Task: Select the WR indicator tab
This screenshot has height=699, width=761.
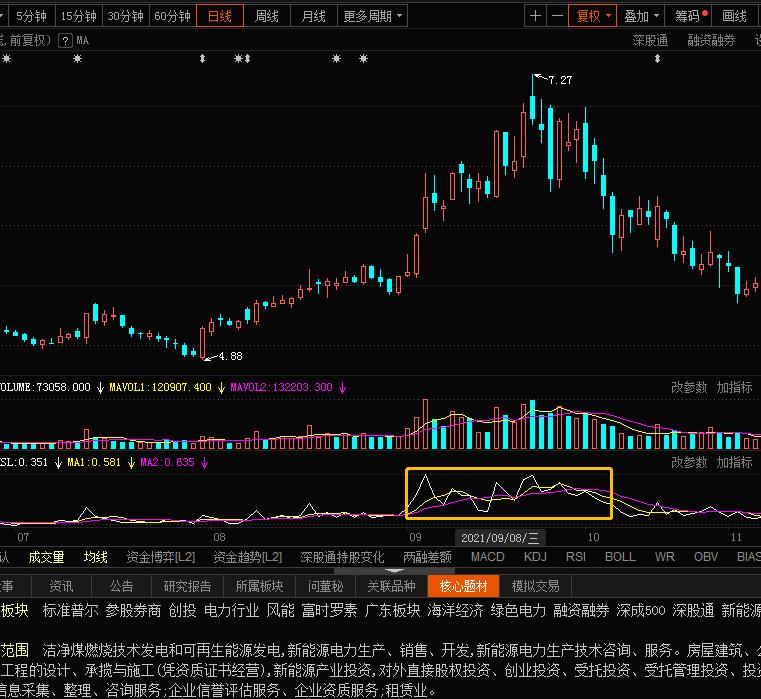Action: coord(664,557)
